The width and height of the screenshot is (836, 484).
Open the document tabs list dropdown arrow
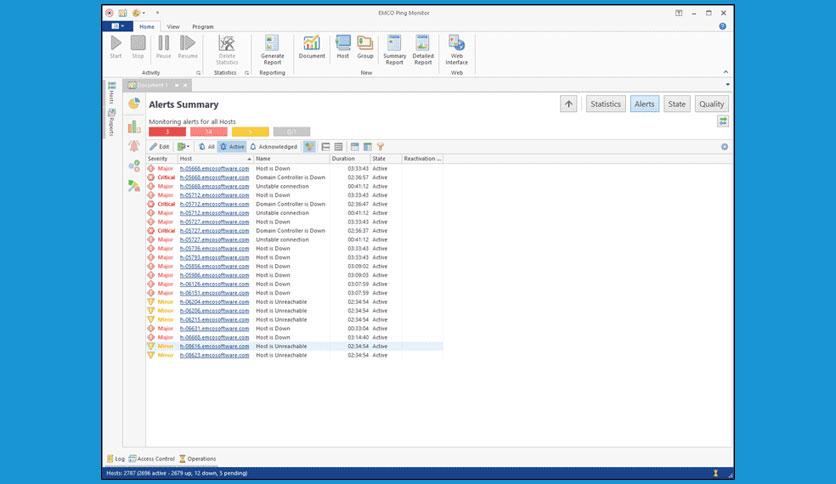point(728,85)
